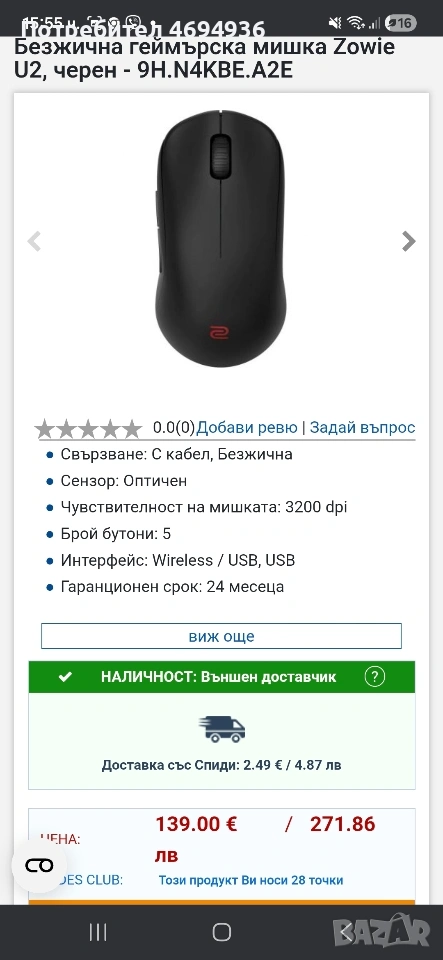This screenshot has width=443, height=960.
Task: Tap the delivery truck icon
Action: tap(222, 729)
